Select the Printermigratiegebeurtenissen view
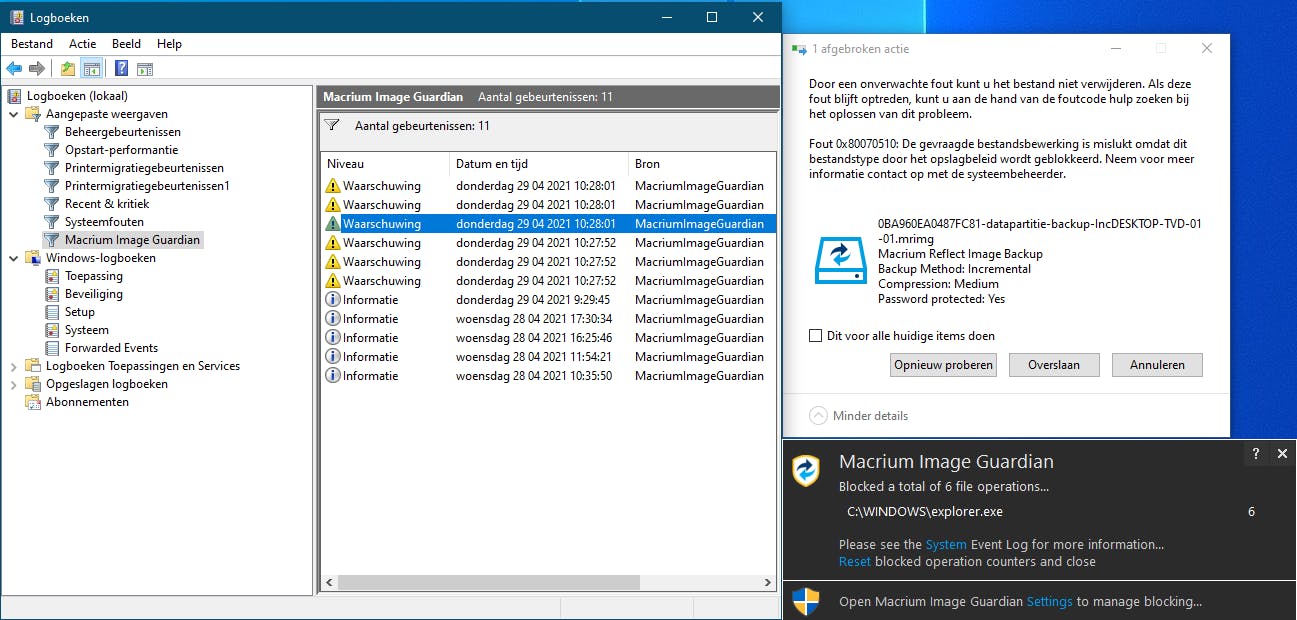1297x620 pixels. [144, 168]
